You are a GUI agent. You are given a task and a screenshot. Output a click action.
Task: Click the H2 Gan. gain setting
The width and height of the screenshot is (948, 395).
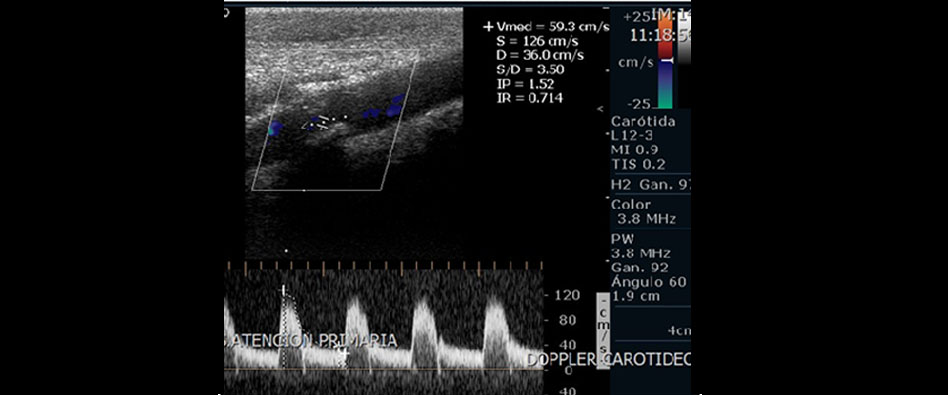coord(650,184)
